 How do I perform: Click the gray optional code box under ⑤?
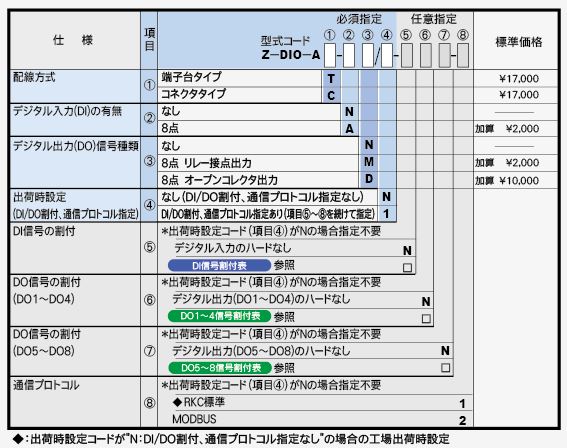point(406,55)
